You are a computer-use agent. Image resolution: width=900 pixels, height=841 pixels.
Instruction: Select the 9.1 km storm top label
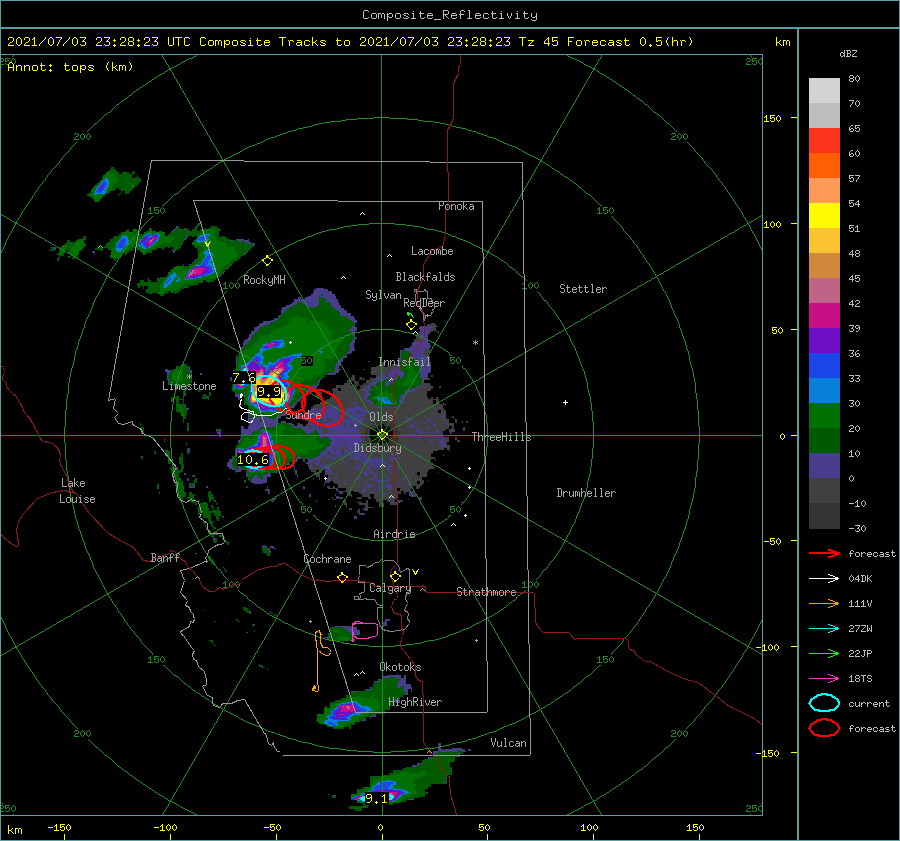tap(377, 799)
